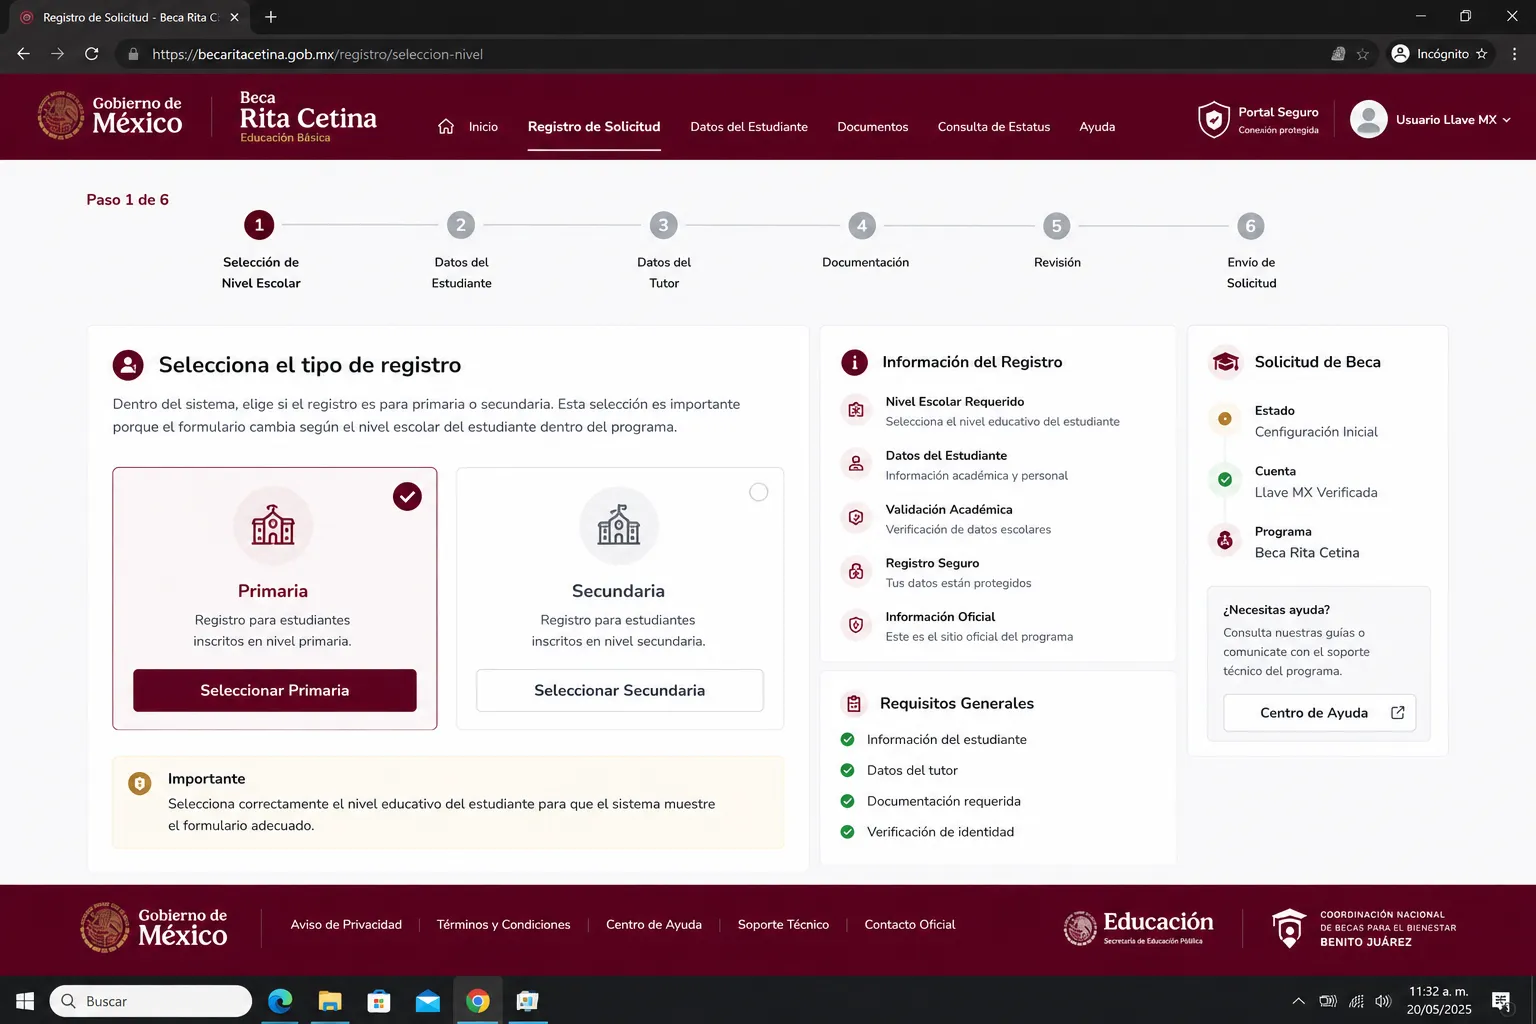
Task: Select the Secundaria radio circle
Action: click(x=759, y=492)
